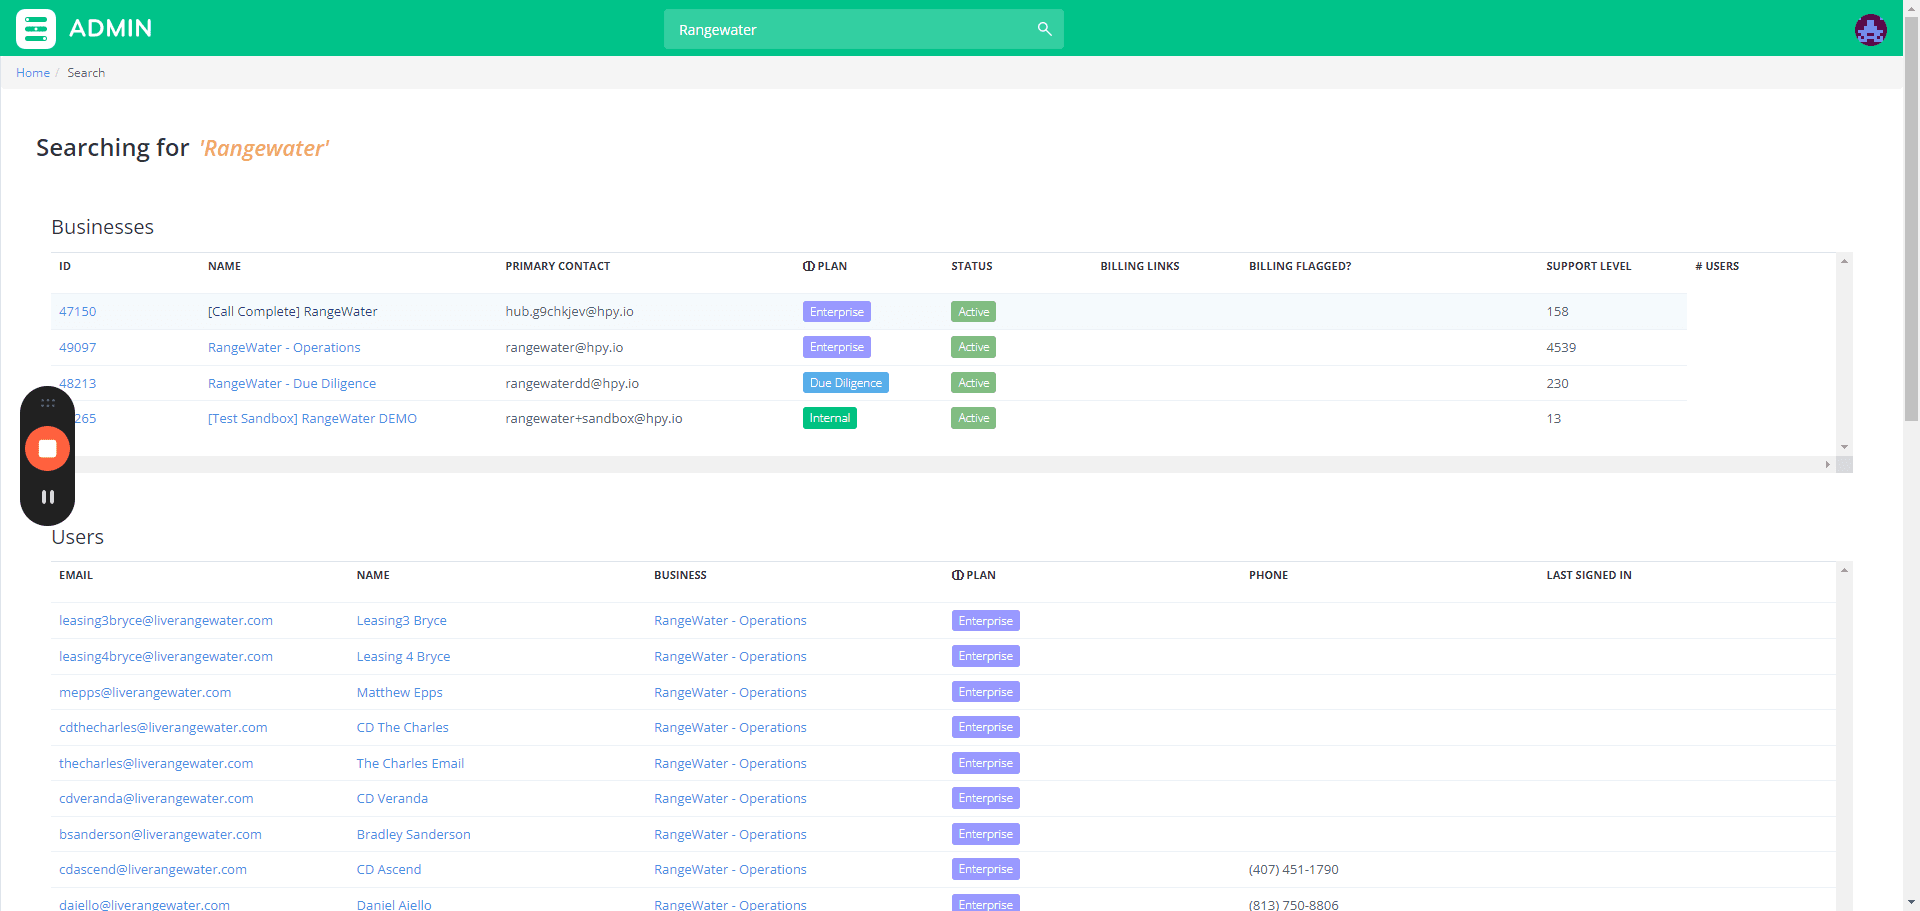The height and width of the screenshot is (911, 1920).
Task: Open user leasing3bryce@liverangewater.com
Action: [x=166, y=621]
